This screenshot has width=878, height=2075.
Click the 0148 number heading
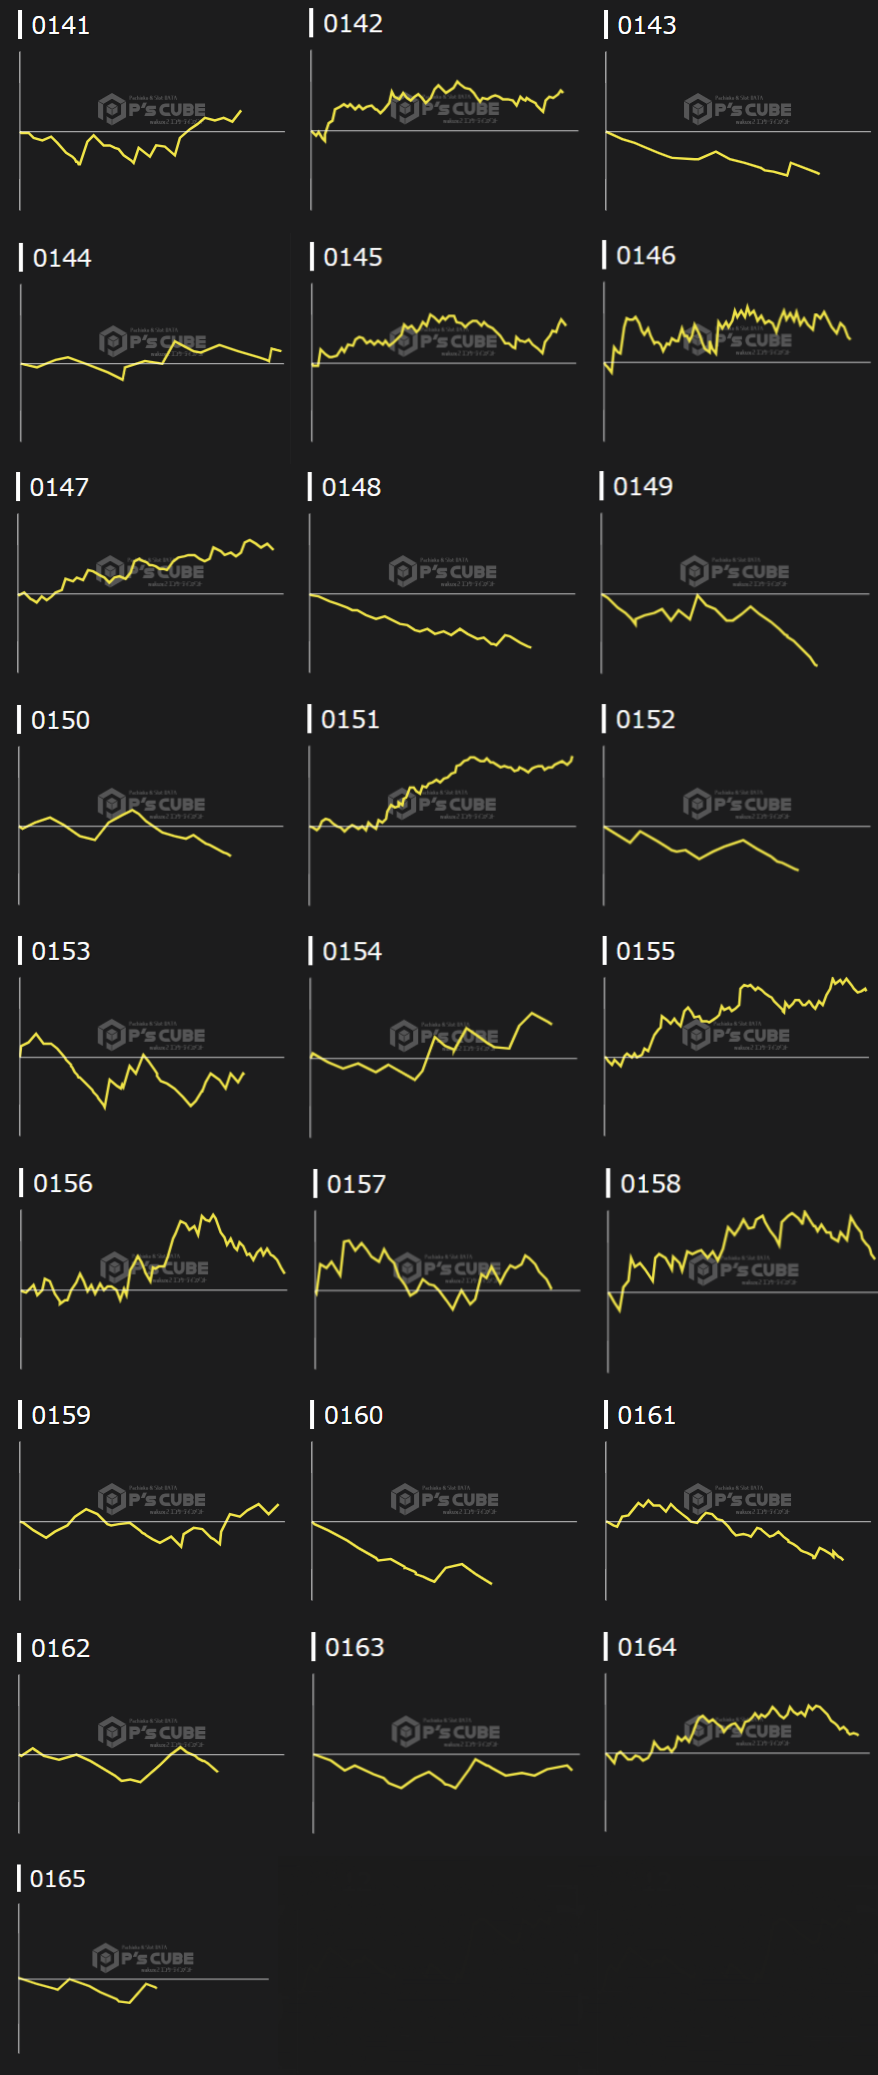click(351, 487)
